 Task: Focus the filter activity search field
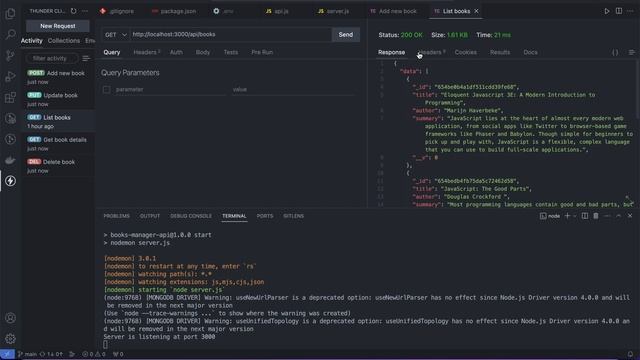pyautogui.click(x=52, y=58)
